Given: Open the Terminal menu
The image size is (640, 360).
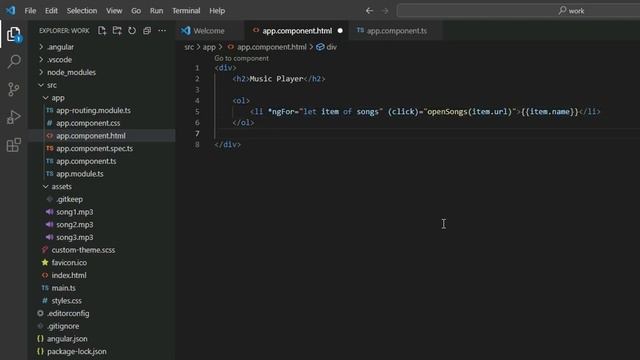Looking at the screenshot, I should (186, 11).
